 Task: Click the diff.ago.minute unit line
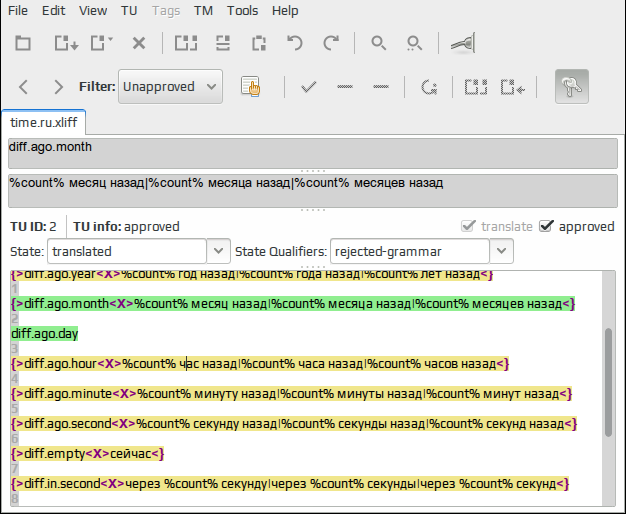coord(292,394)
